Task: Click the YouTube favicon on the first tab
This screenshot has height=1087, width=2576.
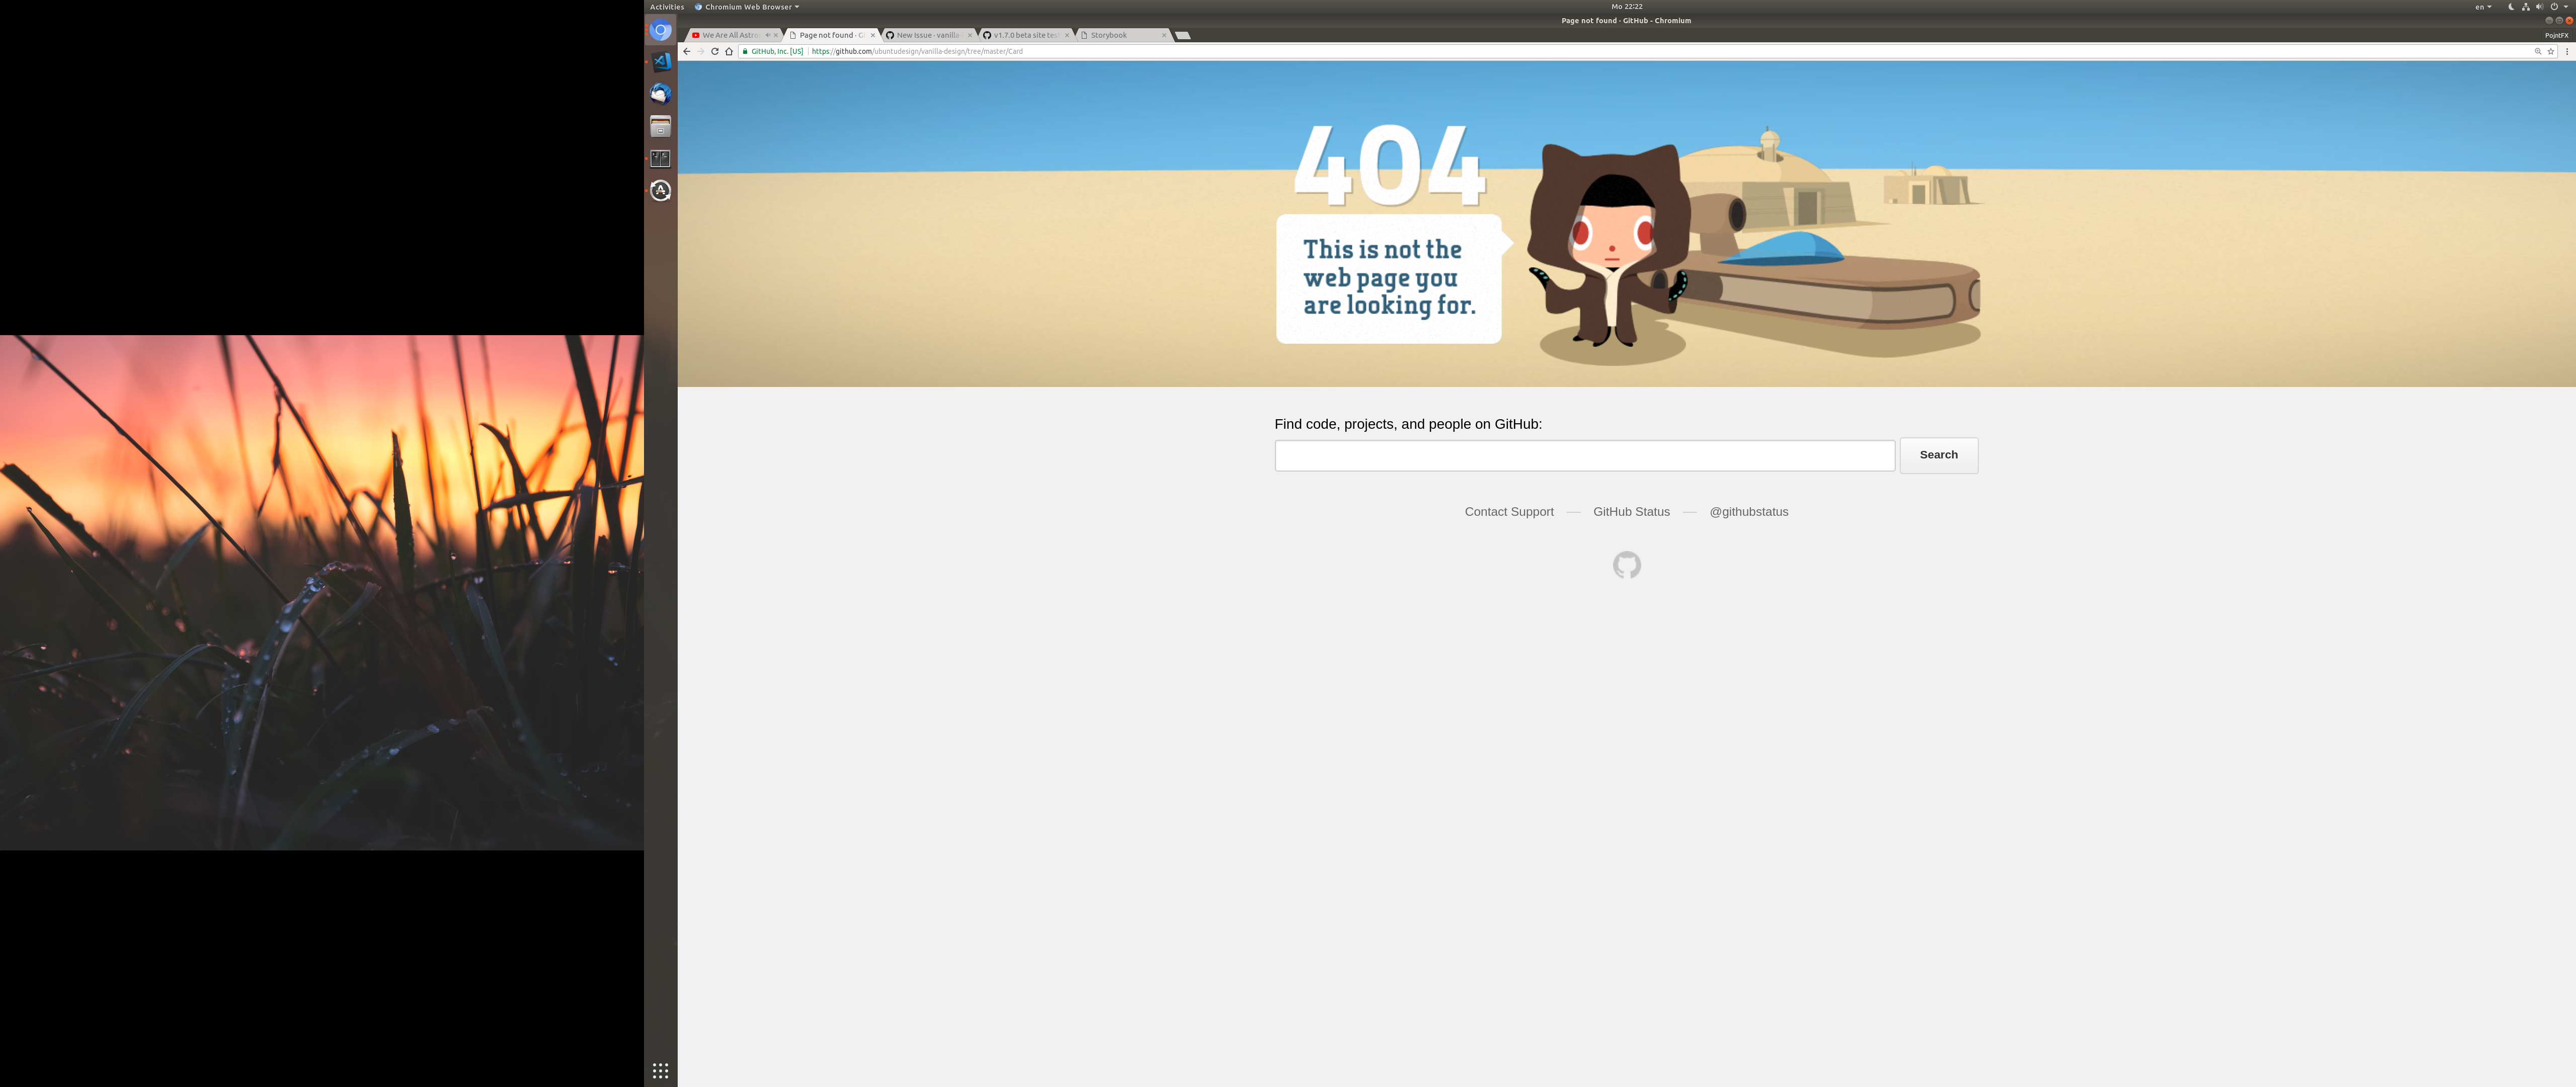Action: coord(696,35)
